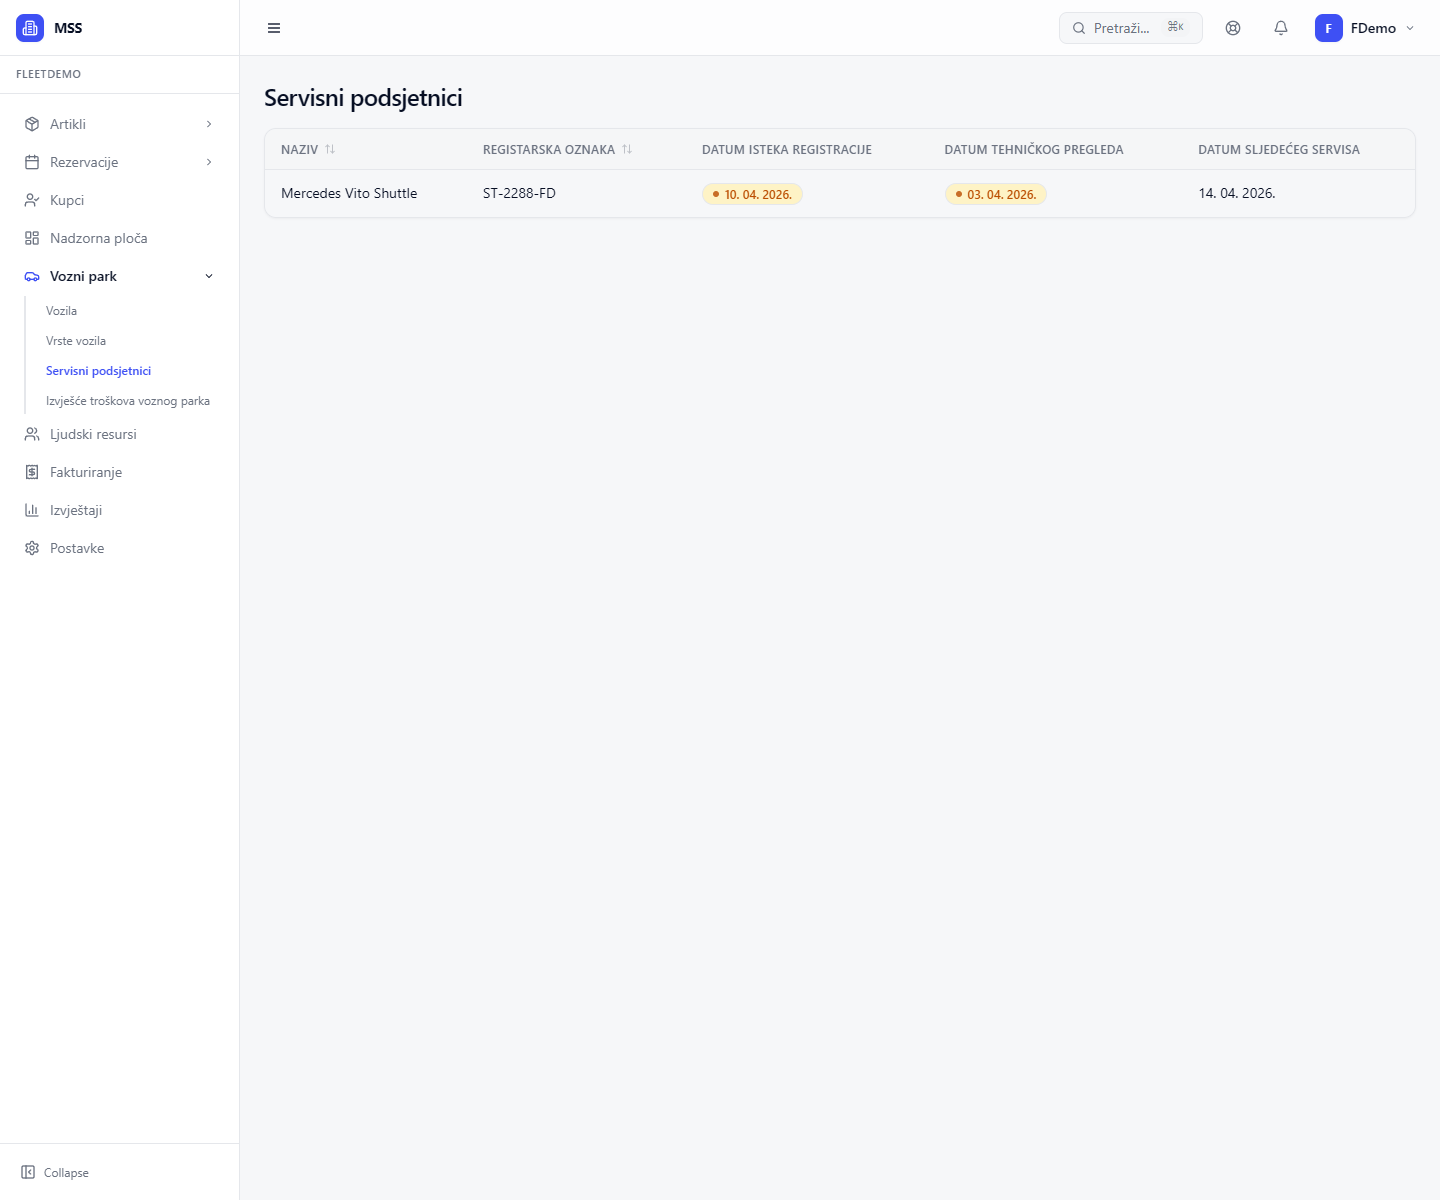Open the notifications bell

point(1281,28)
